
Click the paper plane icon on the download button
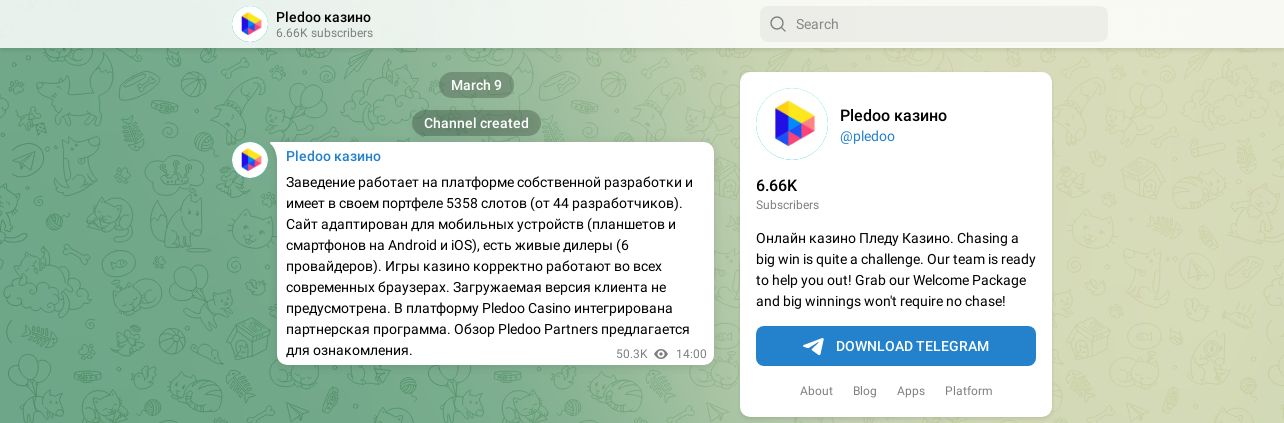pos(814,346)
